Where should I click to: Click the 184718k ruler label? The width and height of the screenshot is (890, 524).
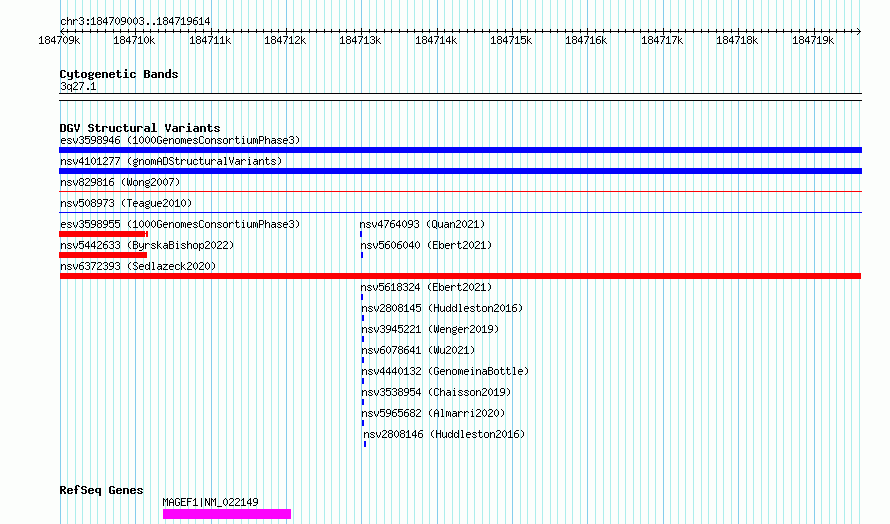click(x=737, y=40)
